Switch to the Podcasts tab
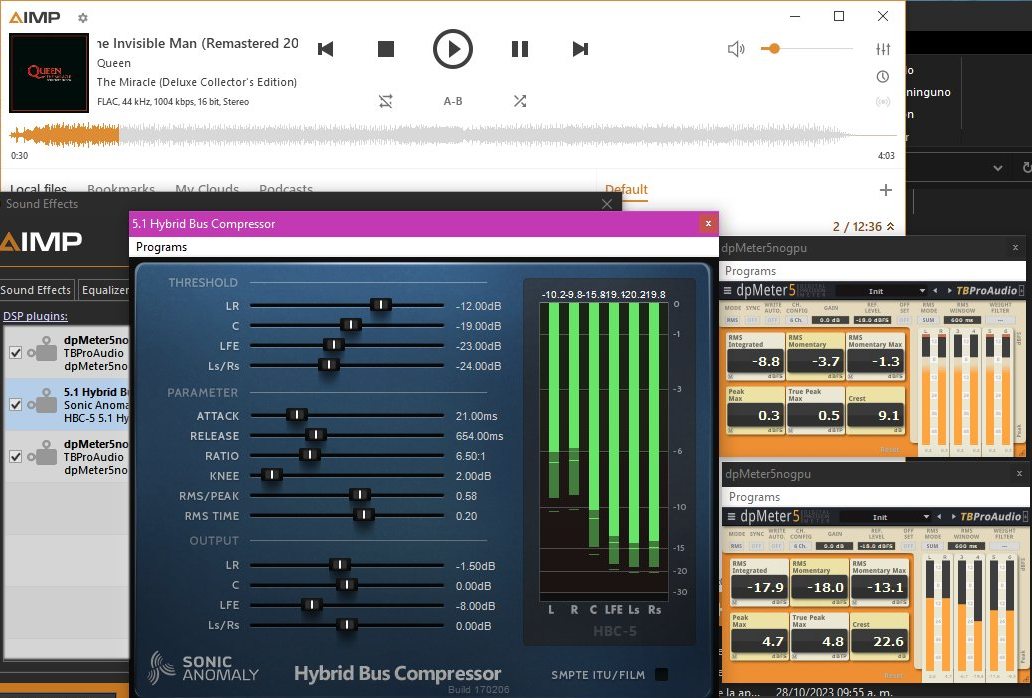 pos(286,189)
